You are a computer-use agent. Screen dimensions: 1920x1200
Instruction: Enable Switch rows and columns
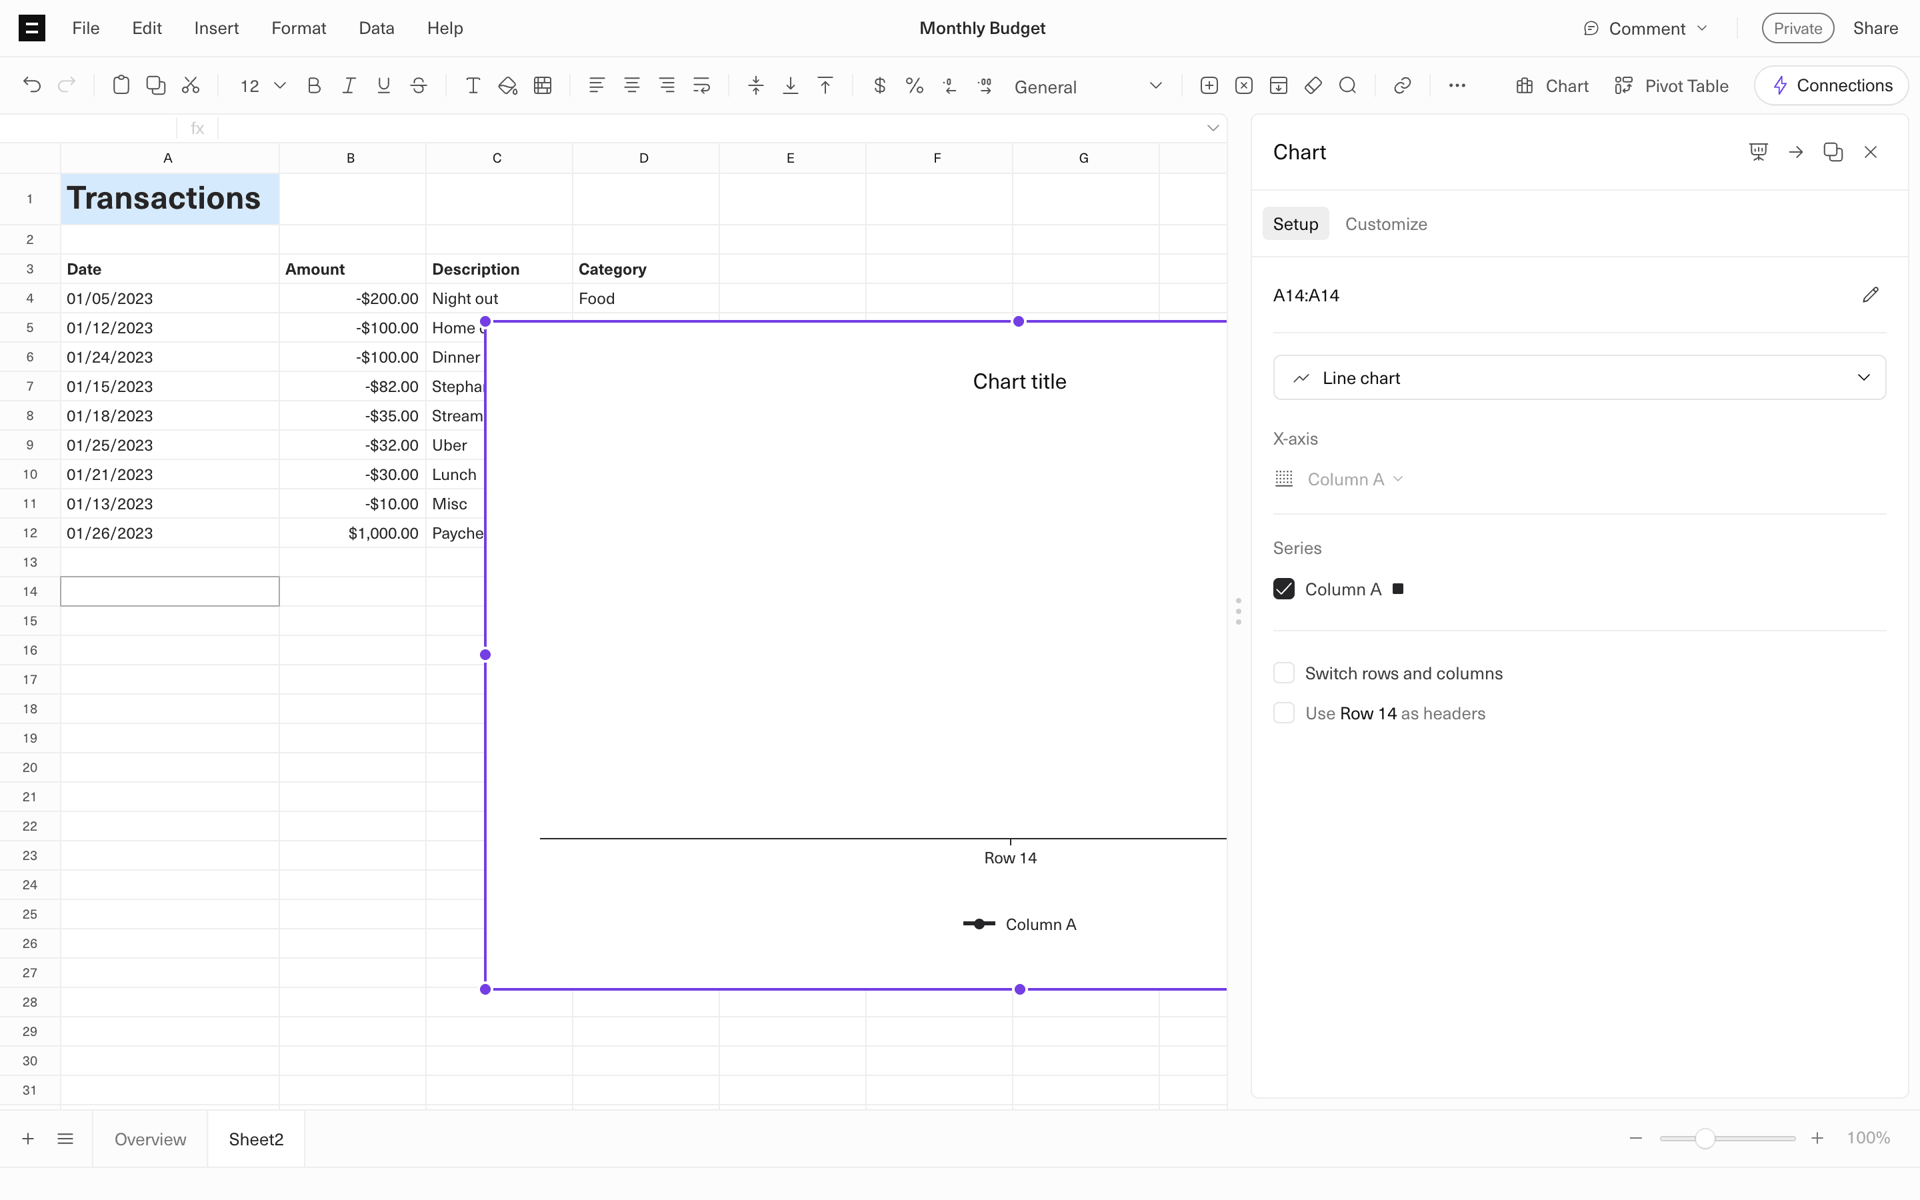1284,673
